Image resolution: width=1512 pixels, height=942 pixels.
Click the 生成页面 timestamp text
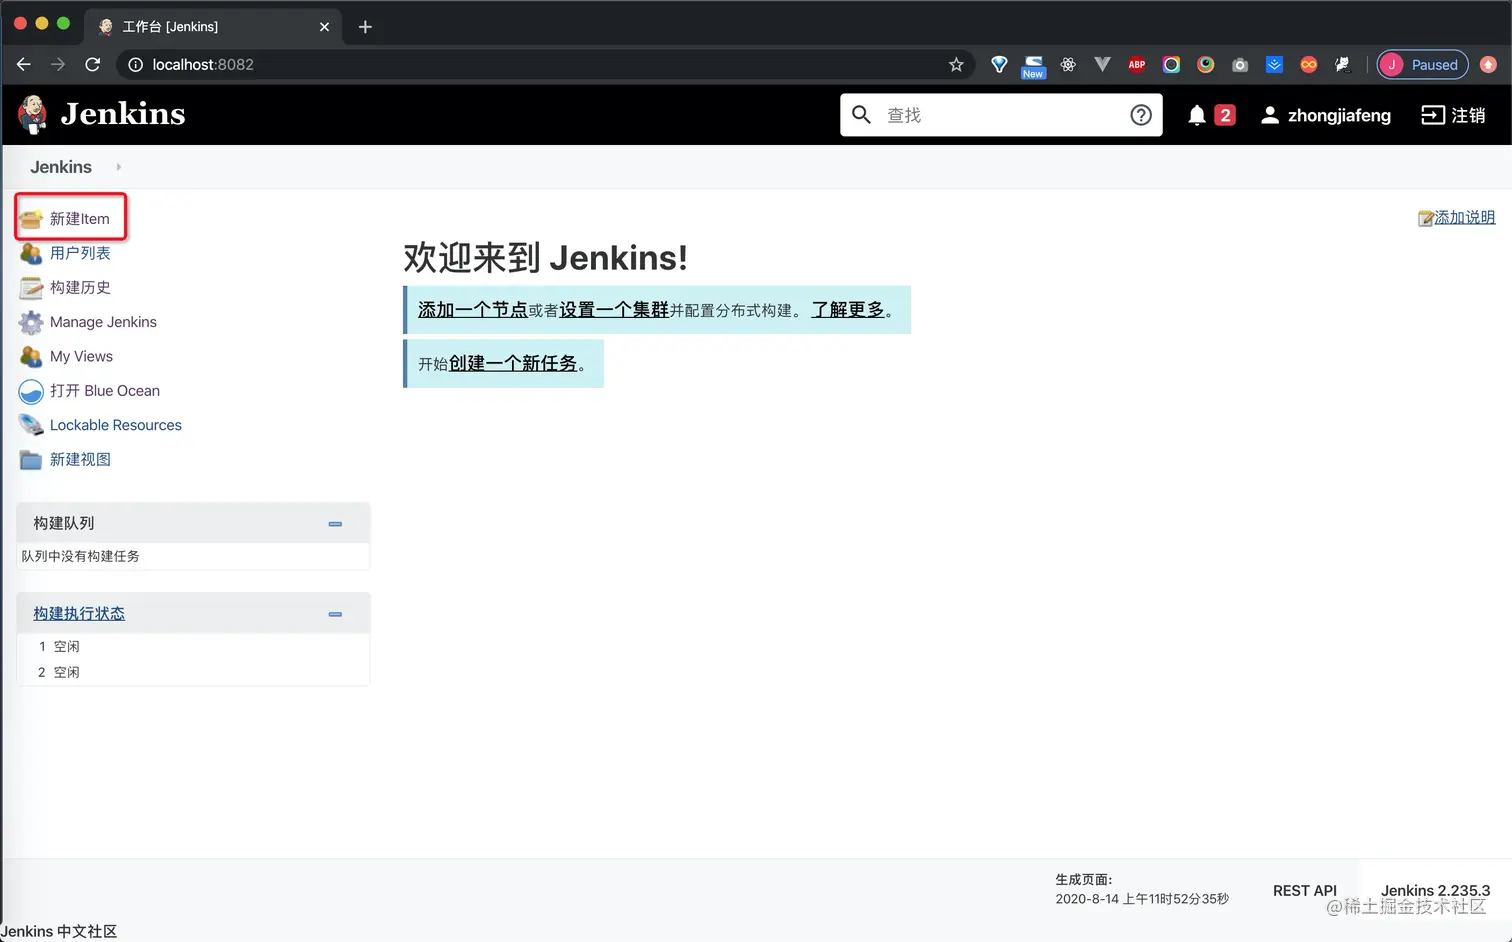pos(1142,889)
